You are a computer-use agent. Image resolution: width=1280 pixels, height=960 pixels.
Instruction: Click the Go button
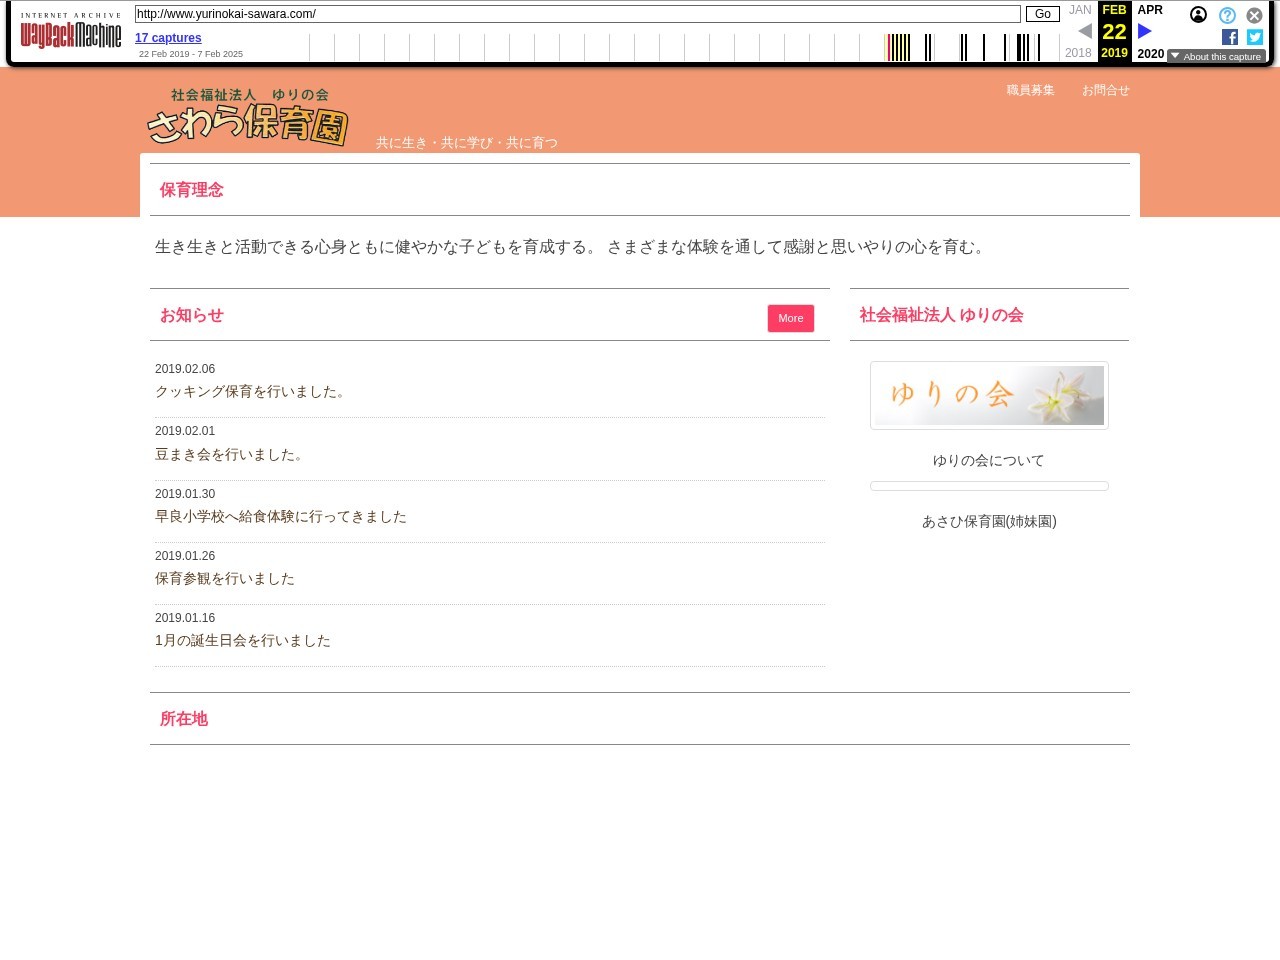1042,14
